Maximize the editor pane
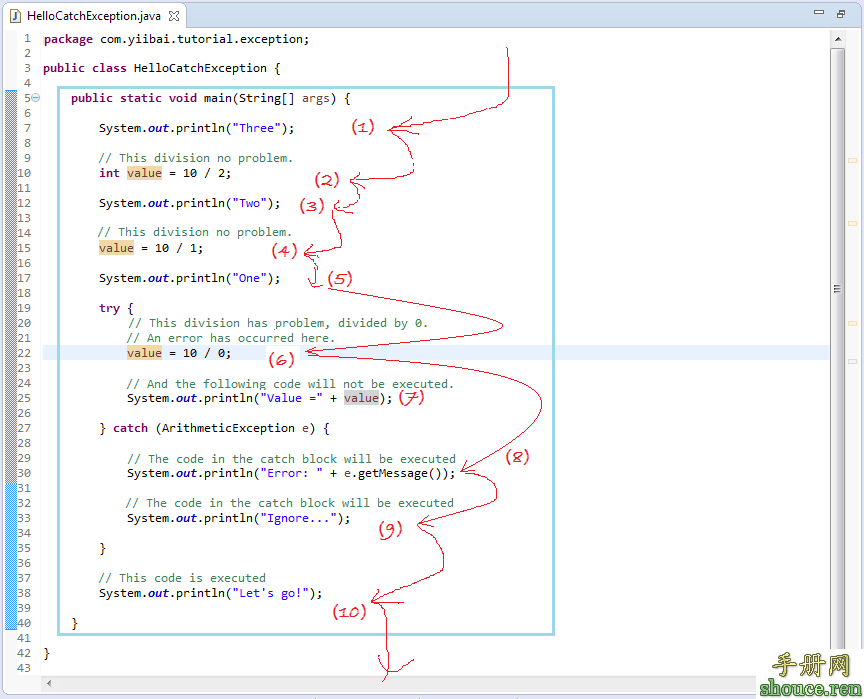 (x=841, y=13)
